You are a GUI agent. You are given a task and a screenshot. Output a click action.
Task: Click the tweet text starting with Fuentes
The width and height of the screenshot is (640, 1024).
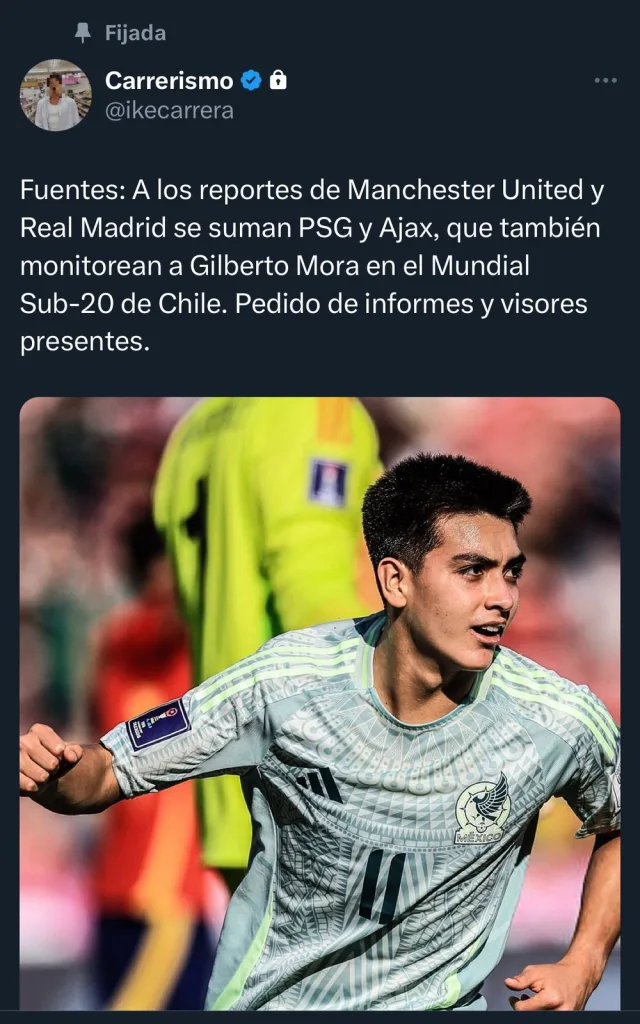(x=312, y=265)
